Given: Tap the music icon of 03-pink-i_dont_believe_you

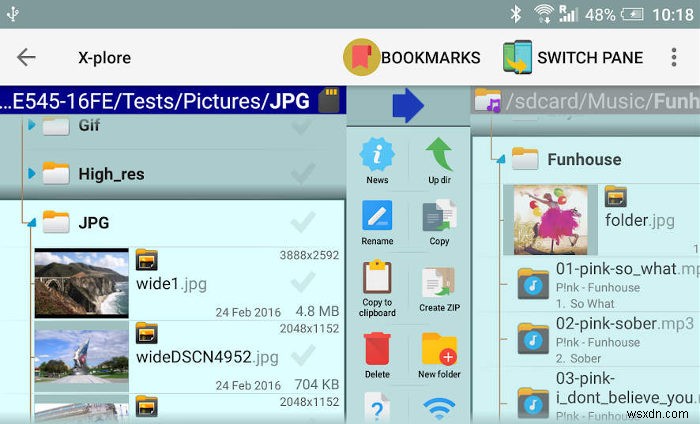Looking at the screenshot, I should click(533, 404).
